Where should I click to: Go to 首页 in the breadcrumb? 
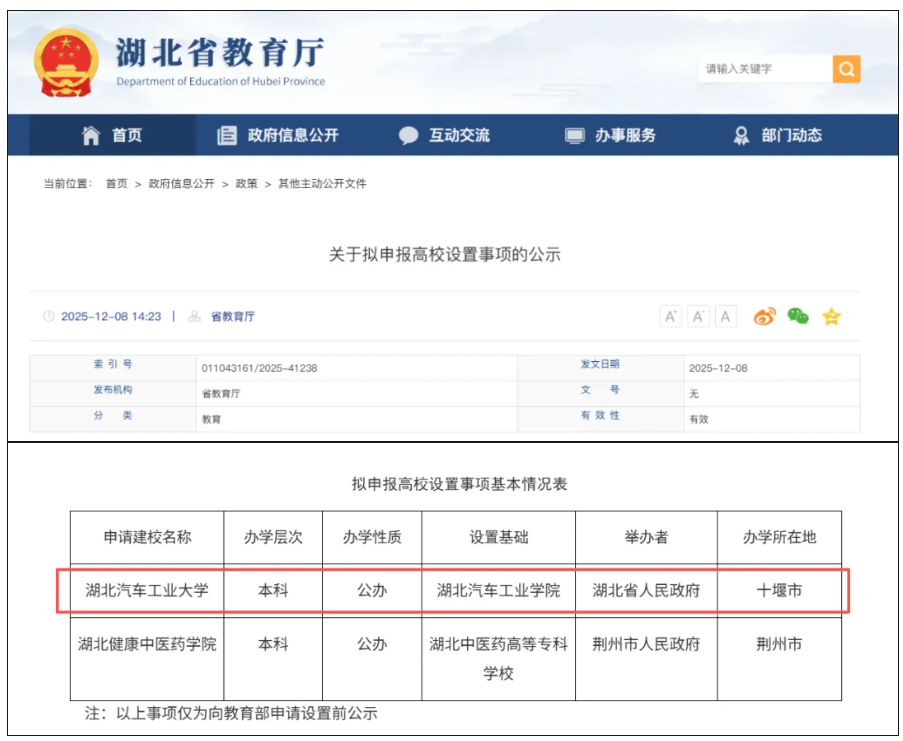coord(116,184)
